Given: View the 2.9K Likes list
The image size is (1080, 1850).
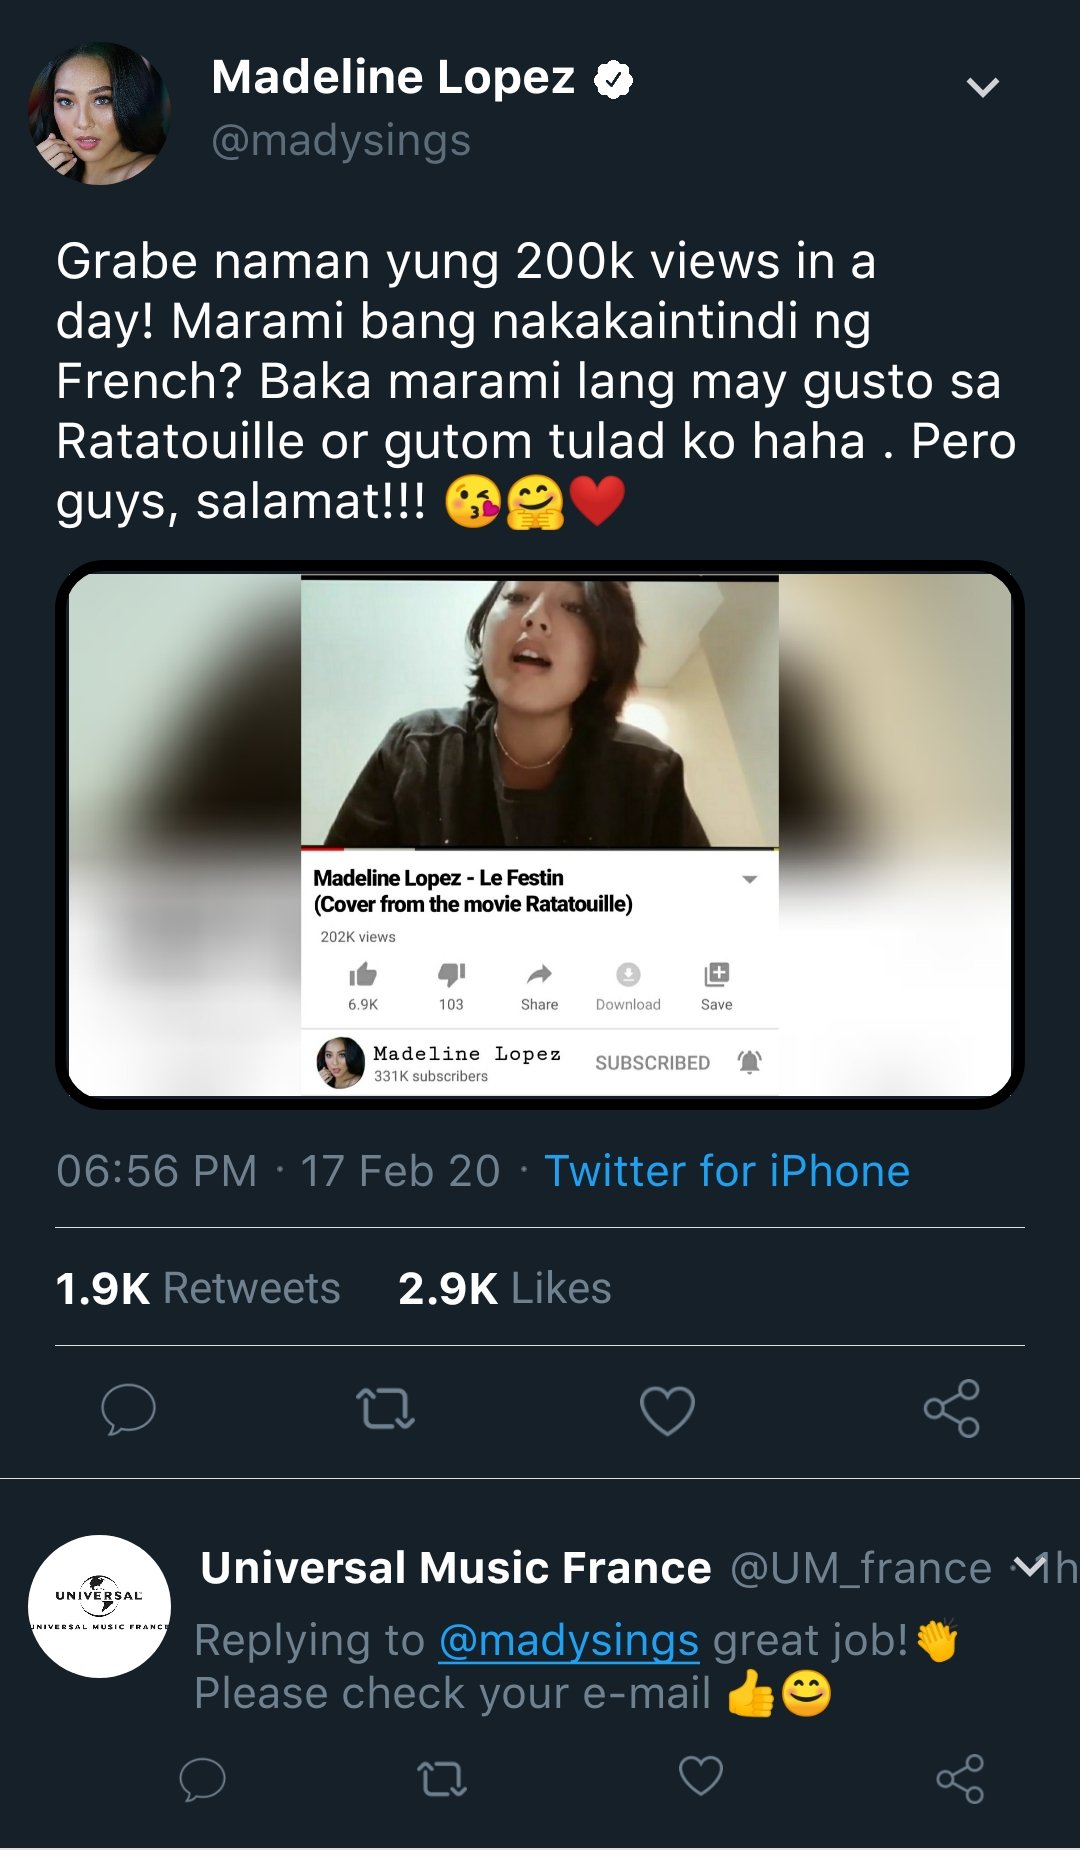Looking at the screenshot, I should [x=504, y=1288].
